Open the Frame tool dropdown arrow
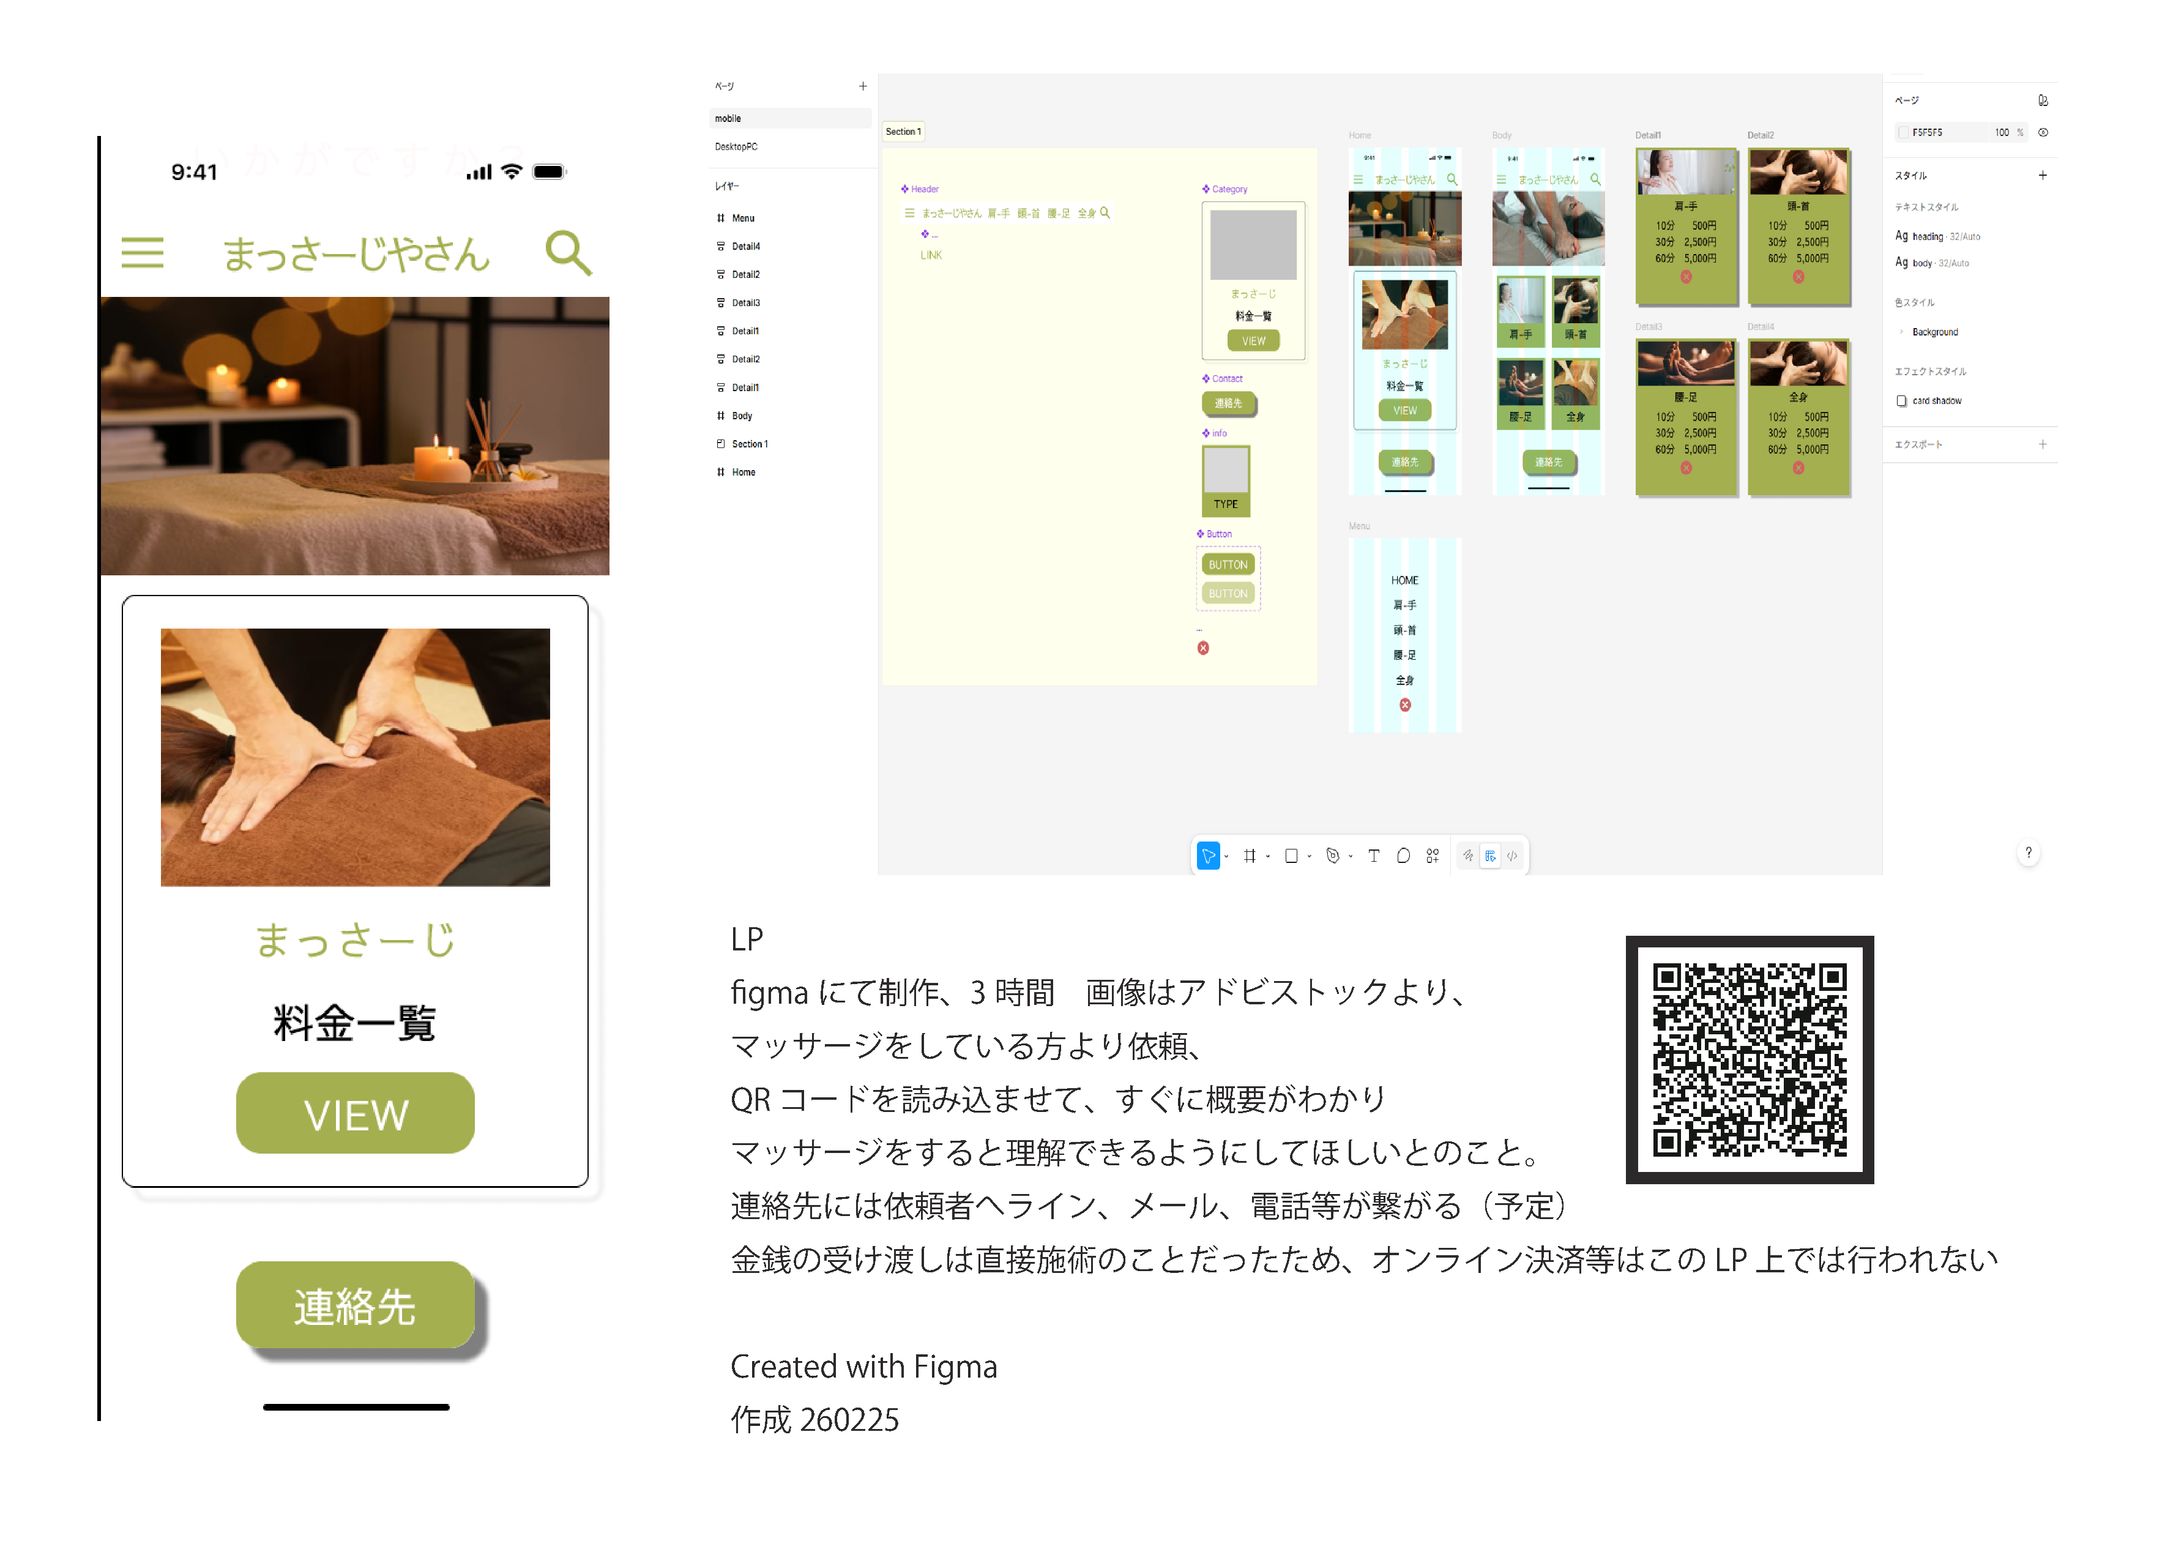This screenshot has width=2184, height=1557. click(x=1268, y=857)
